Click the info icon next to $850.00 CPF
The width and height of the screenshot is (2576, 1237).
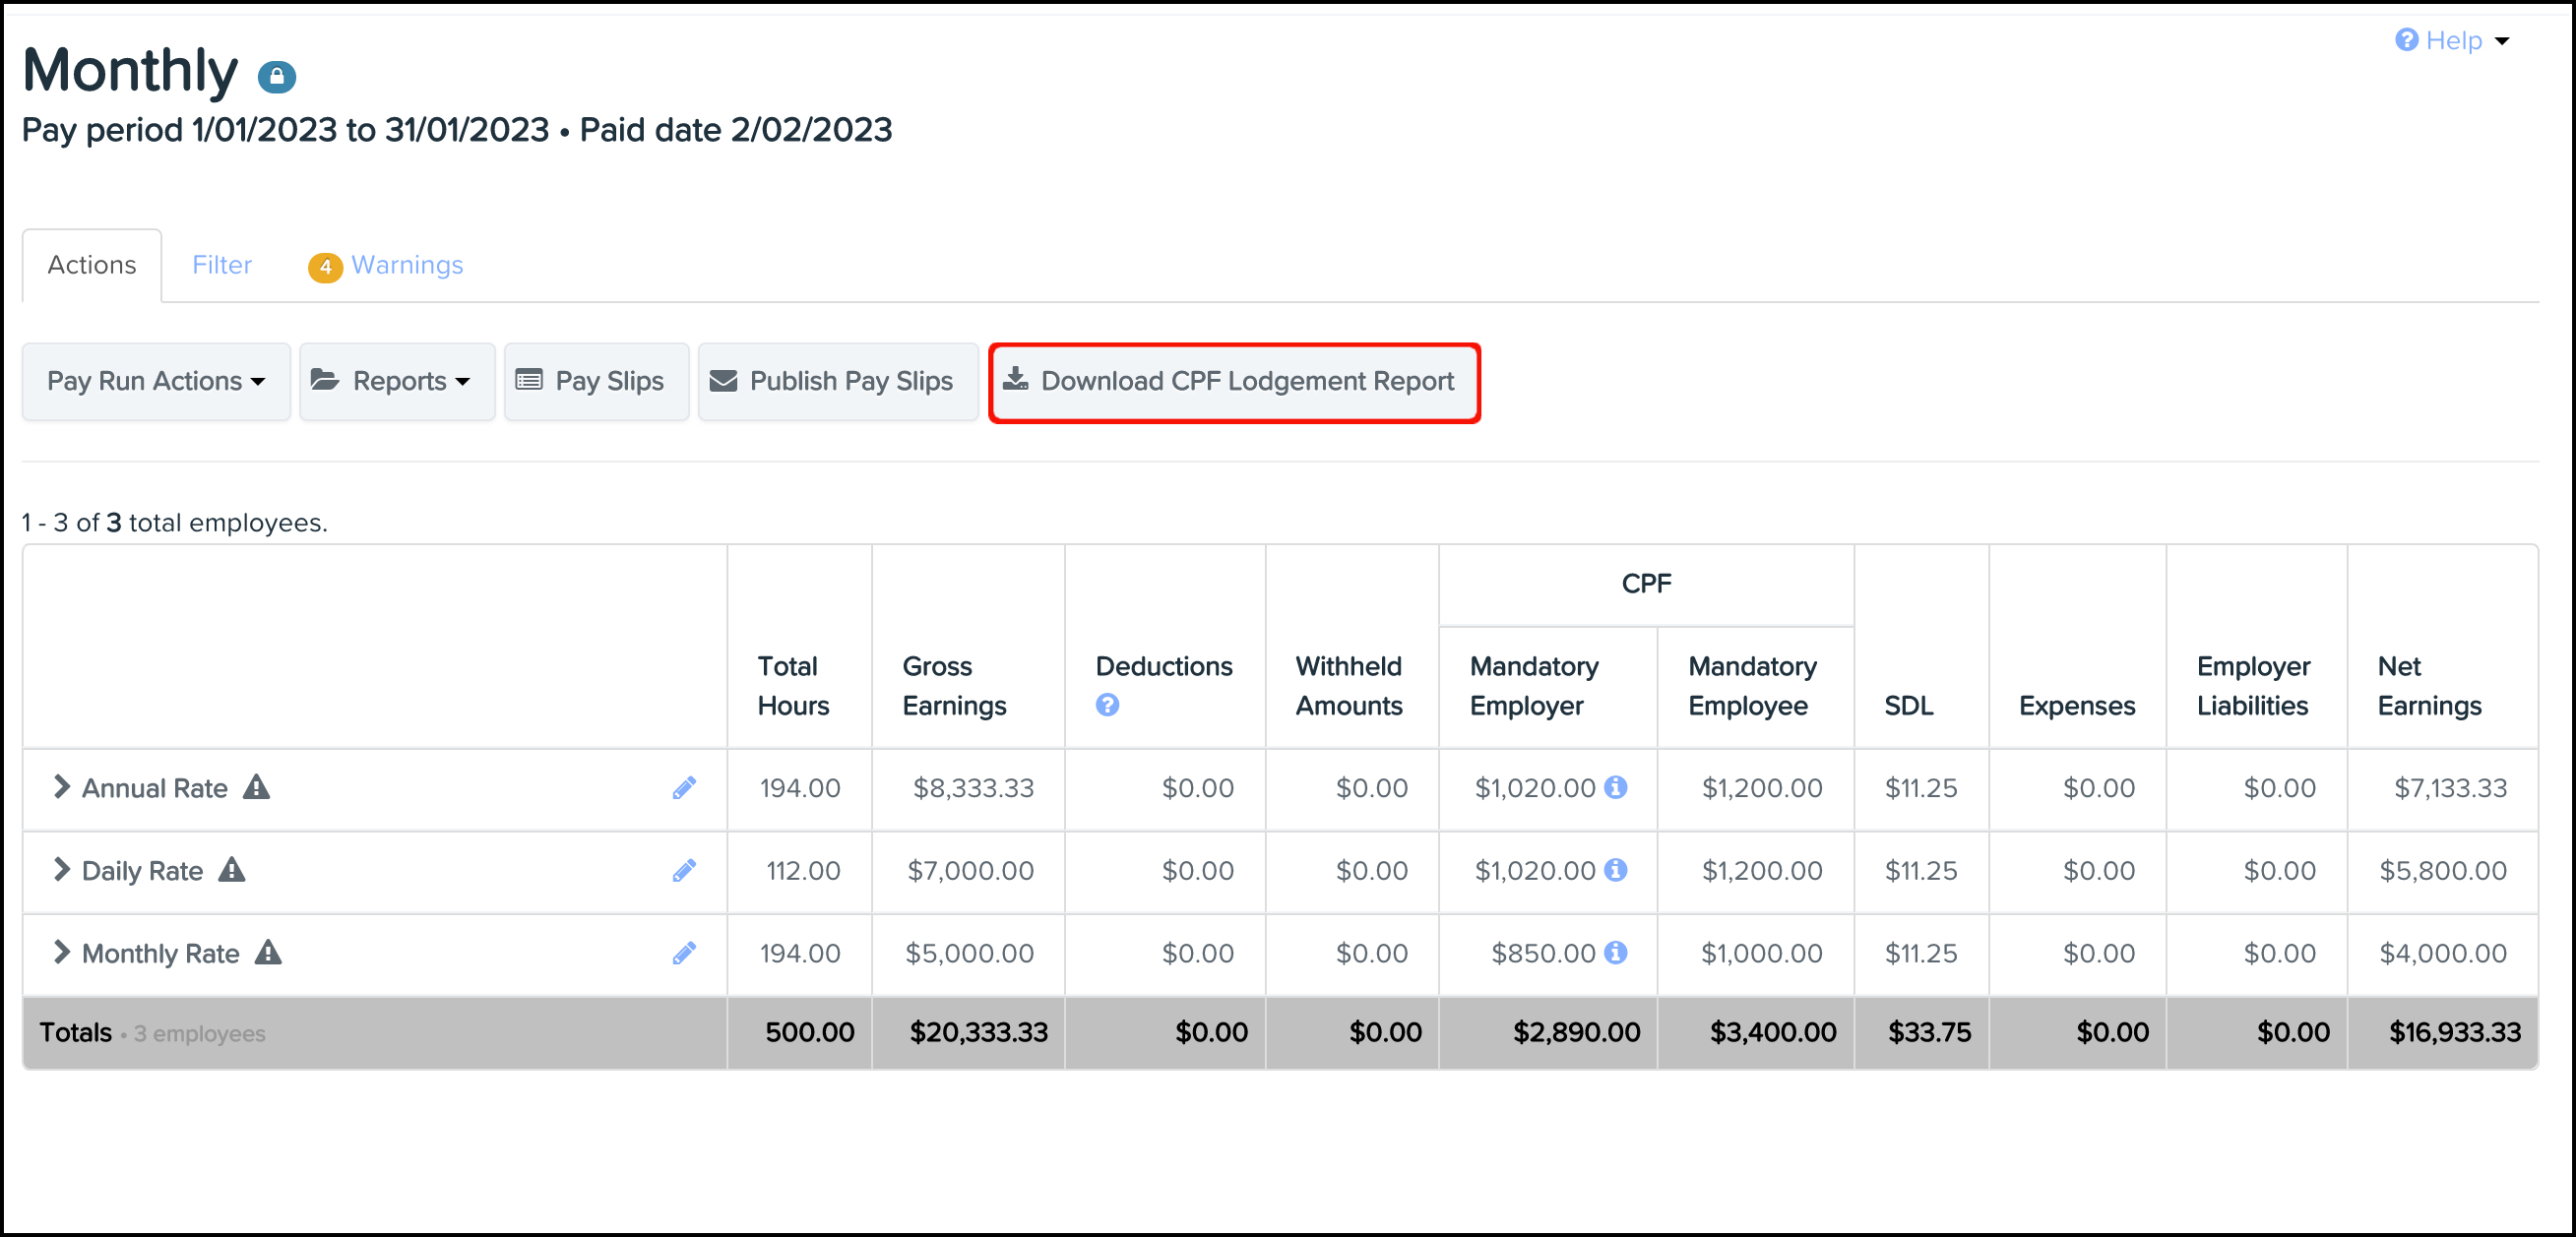coord(1617,953)
